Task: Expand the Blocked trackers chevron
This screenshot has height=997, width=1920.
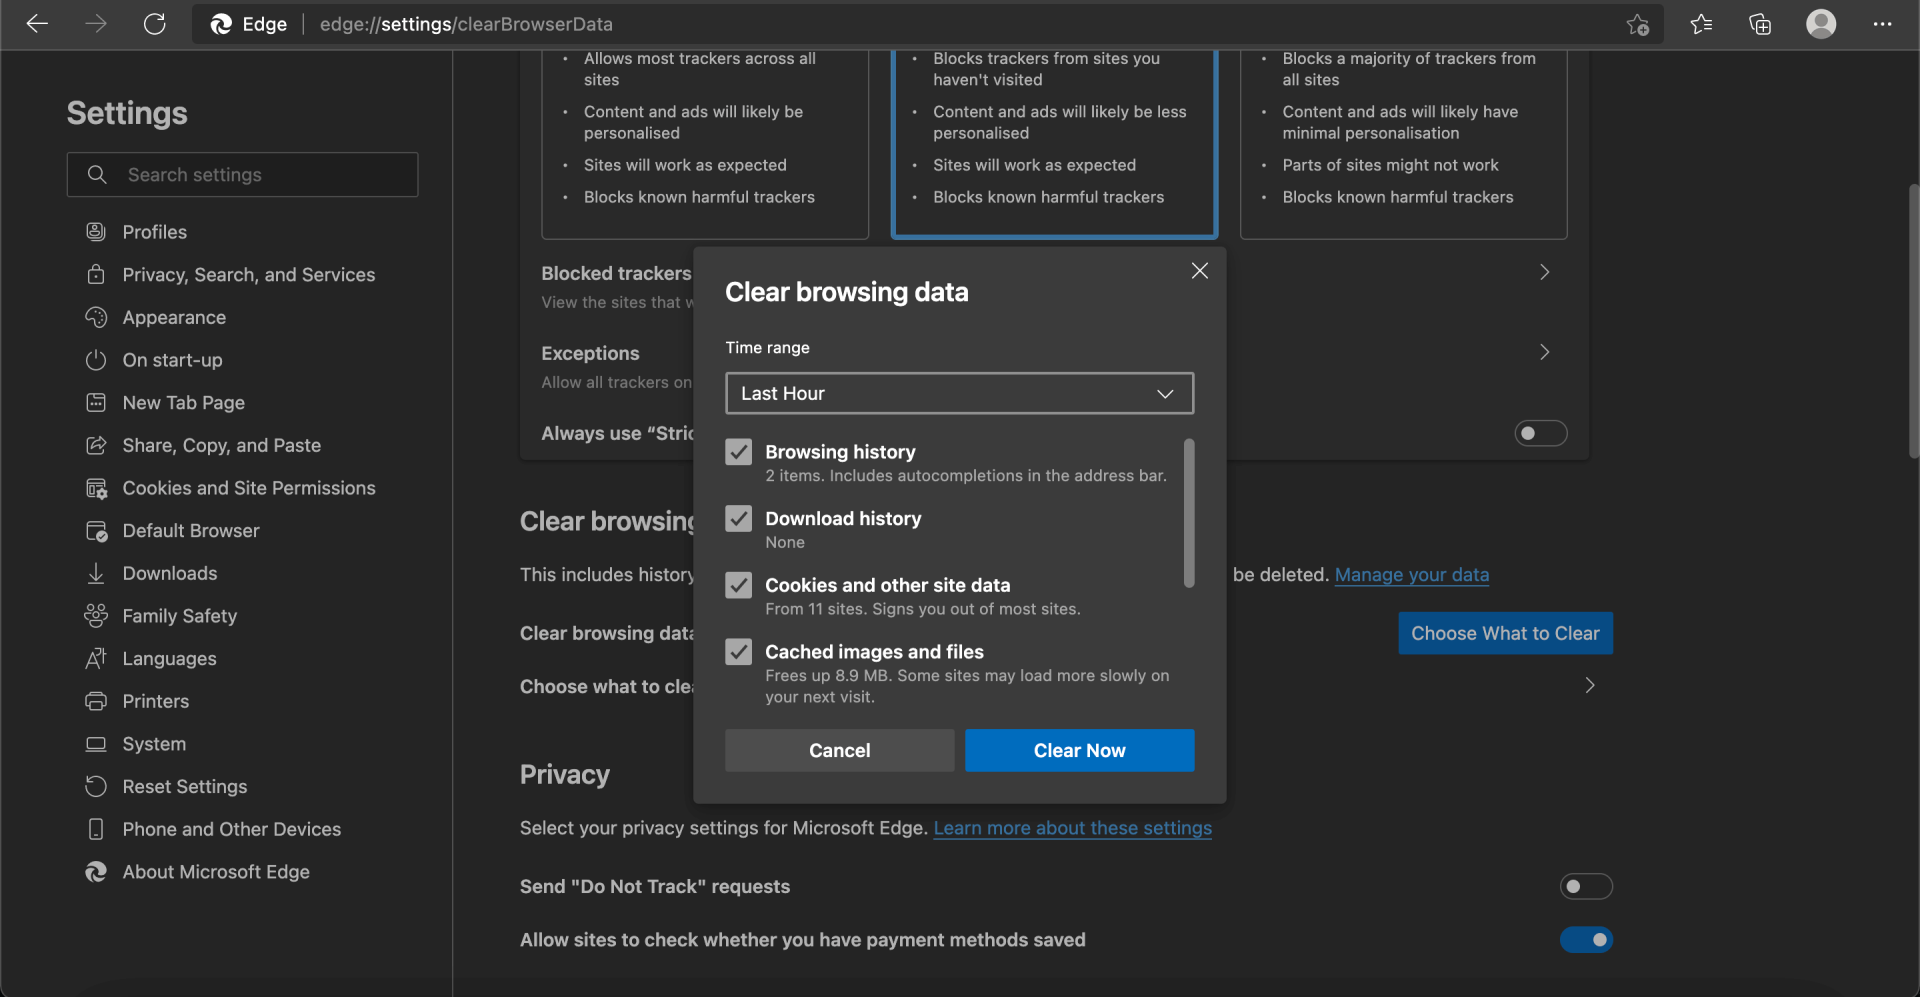Action: tap(1545, 272)
